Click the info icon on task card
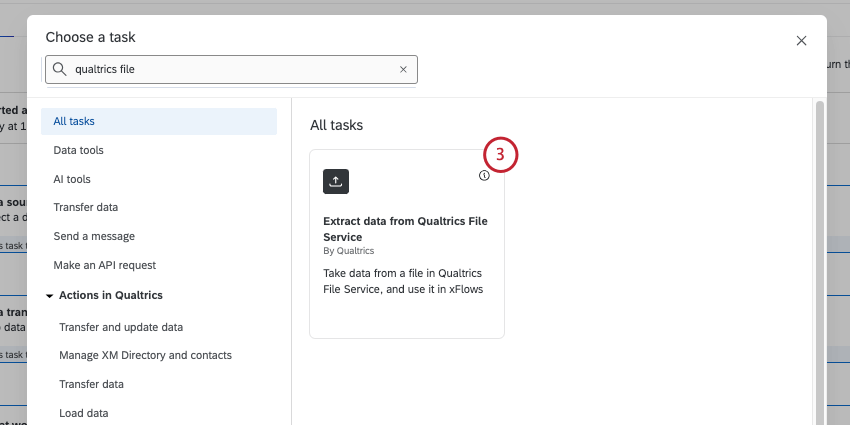850x425 pixels. coord(484,175)
